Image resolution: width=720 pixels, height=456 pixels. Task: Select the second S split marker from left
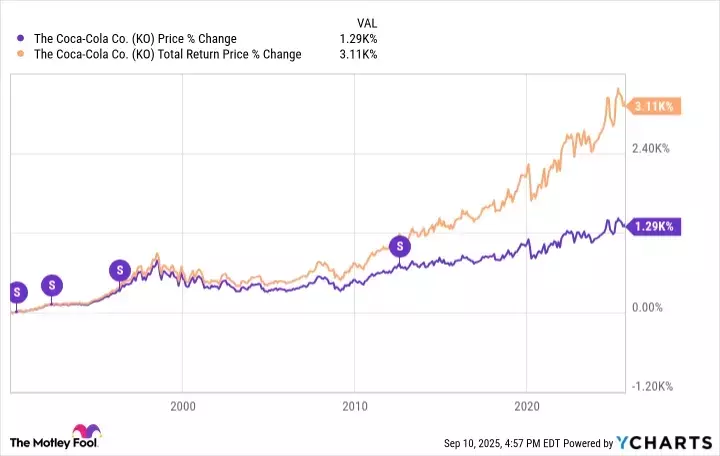tap(51, 285)
